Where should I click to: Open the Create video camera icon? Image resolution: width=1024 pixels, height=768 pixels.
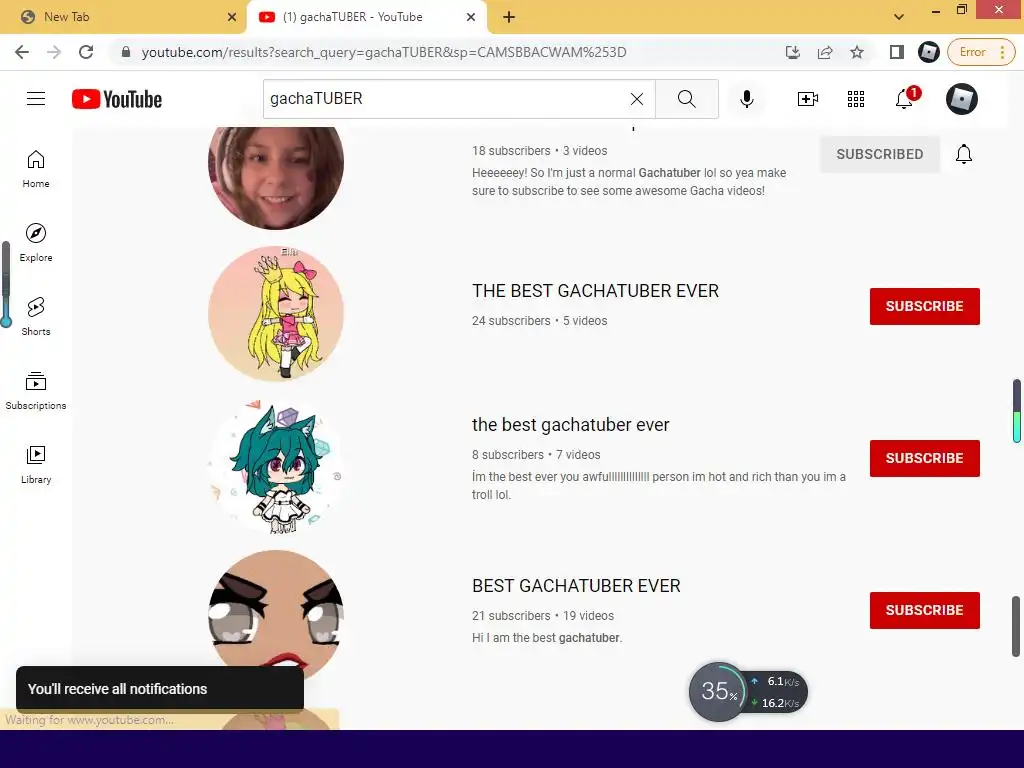tap(808, 99)
